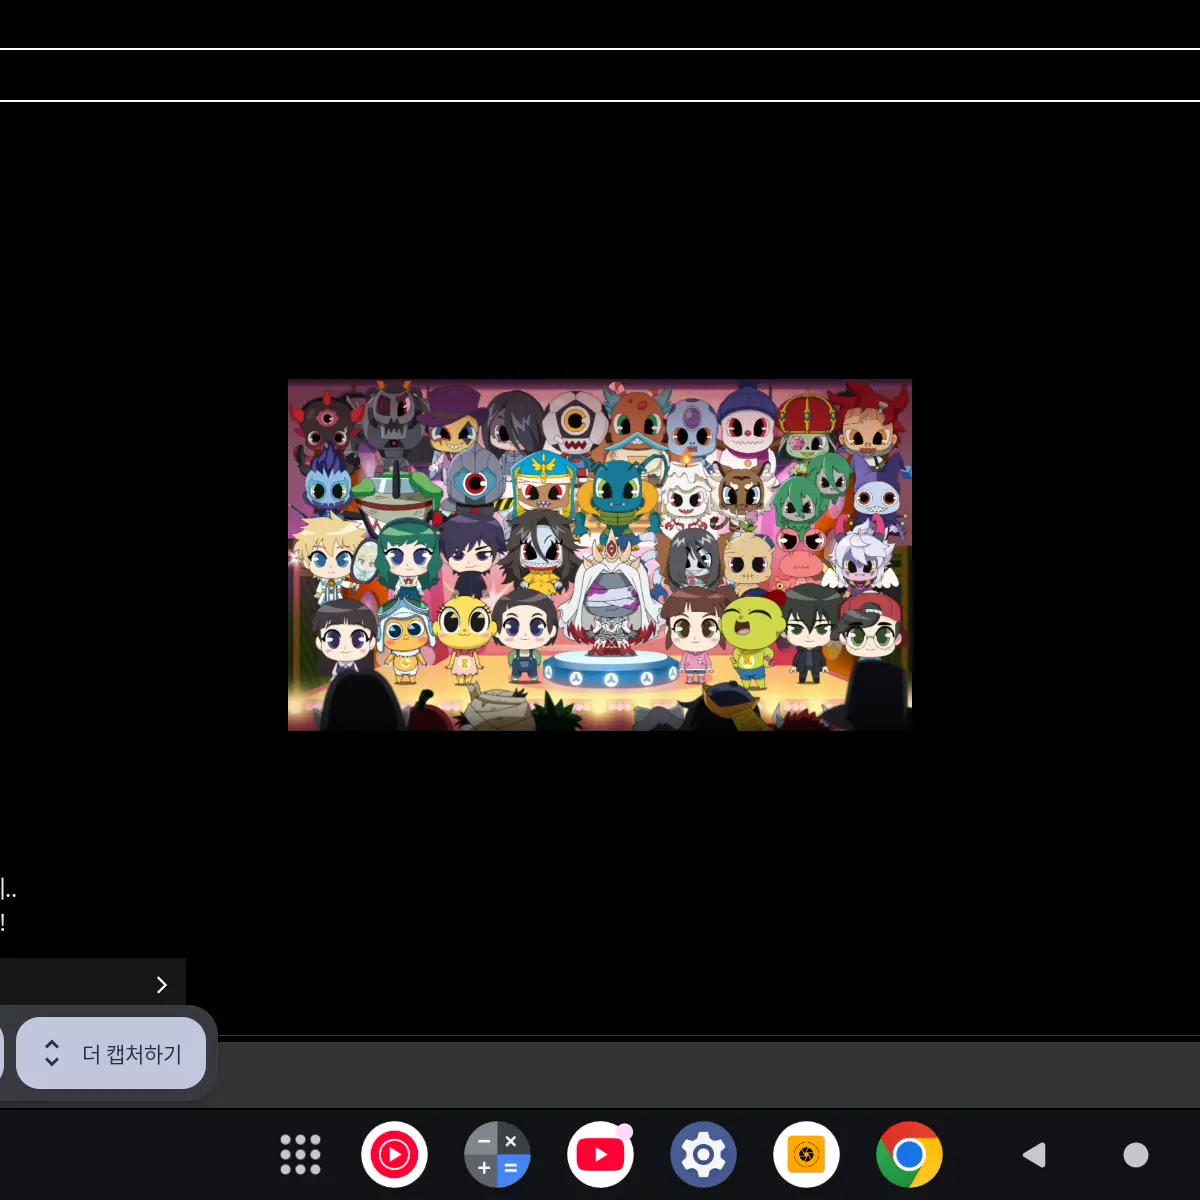Click the up-down arrows in capture-more button
The image size is (1200, 1200).
[52, 1053]
